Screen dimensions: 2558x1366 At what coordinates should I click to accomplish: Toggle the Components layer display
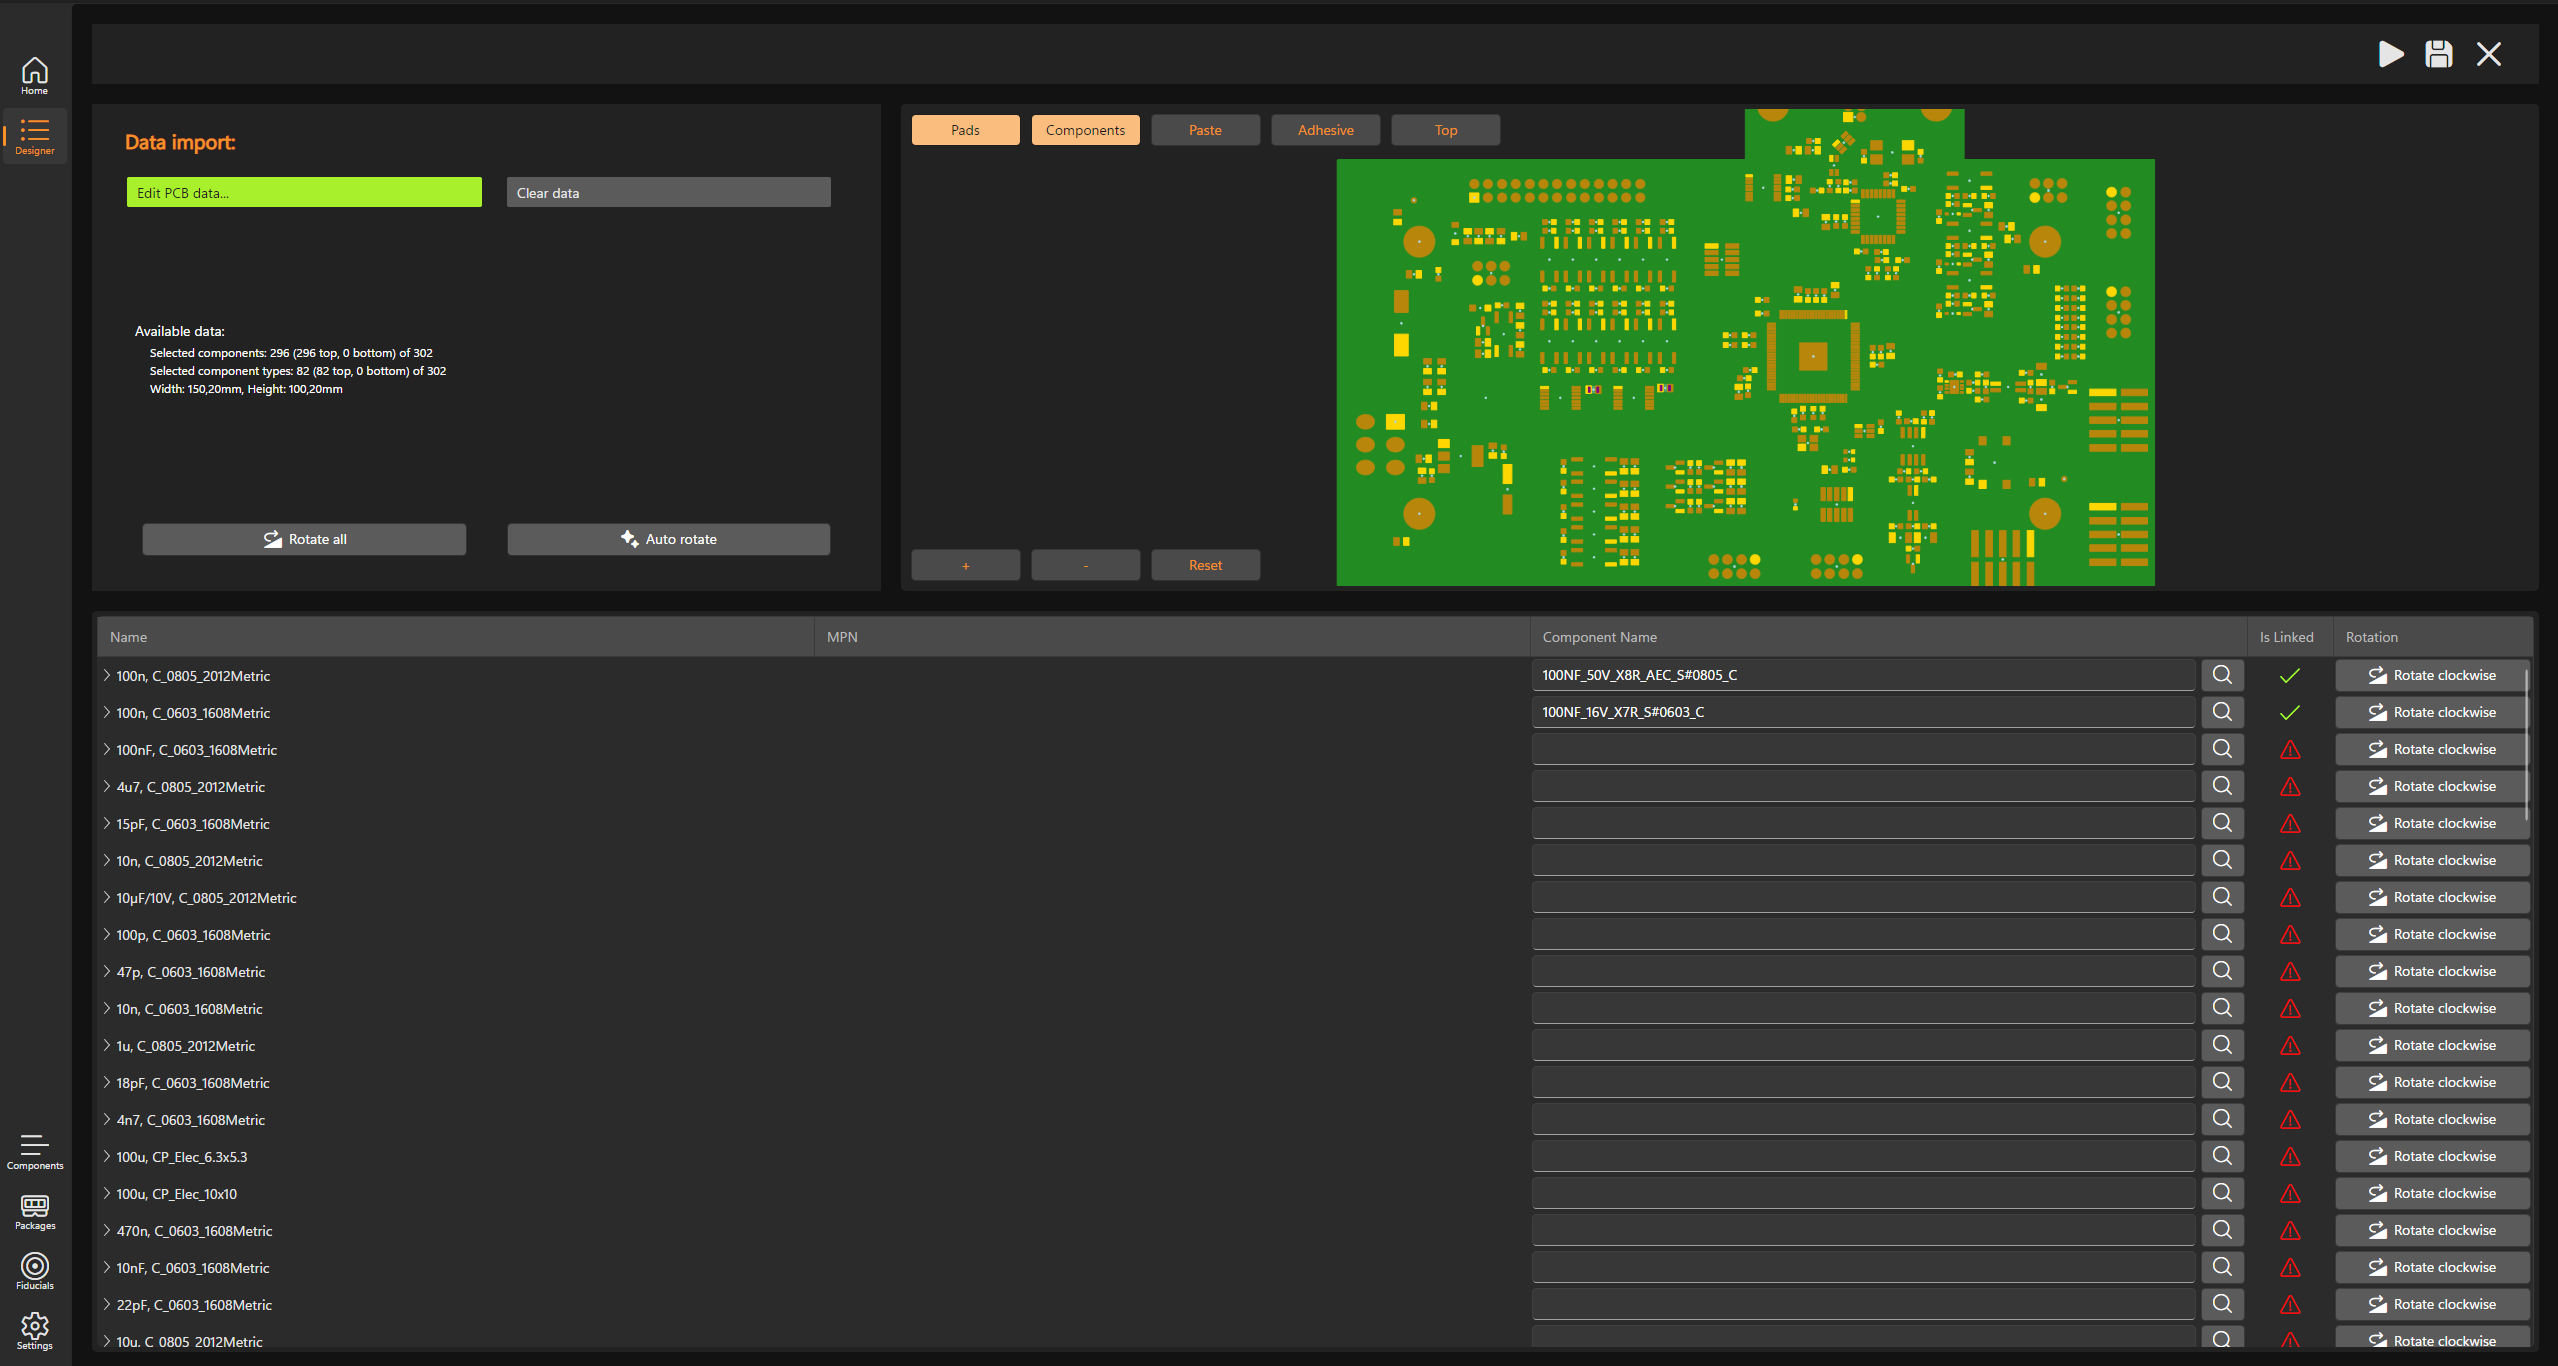click(1085, 130)
